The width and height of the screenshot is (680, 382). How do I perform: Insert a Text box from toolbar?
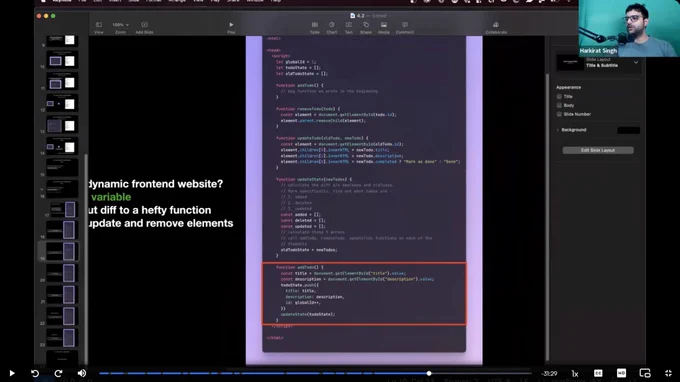point(349,28)
